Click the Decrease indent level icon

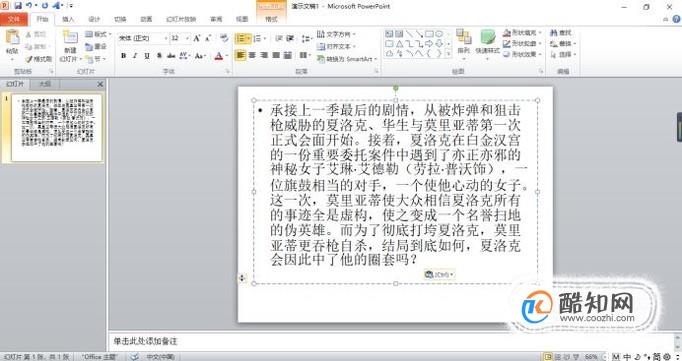point(279,39)
